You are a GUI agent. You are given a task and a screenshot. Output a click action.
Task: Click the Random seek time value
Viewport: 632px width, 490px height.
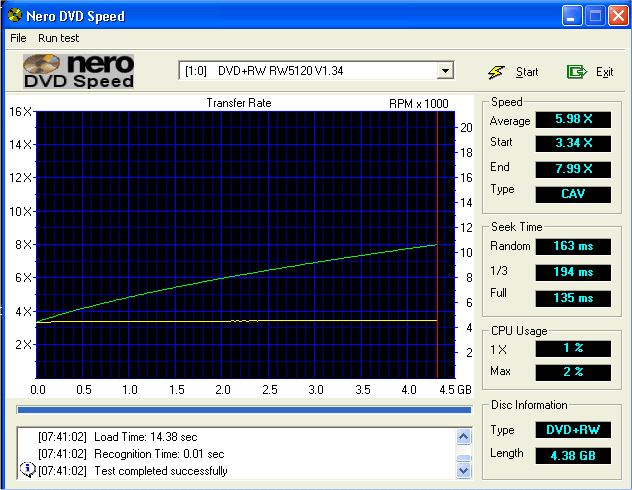click(573, 246)
